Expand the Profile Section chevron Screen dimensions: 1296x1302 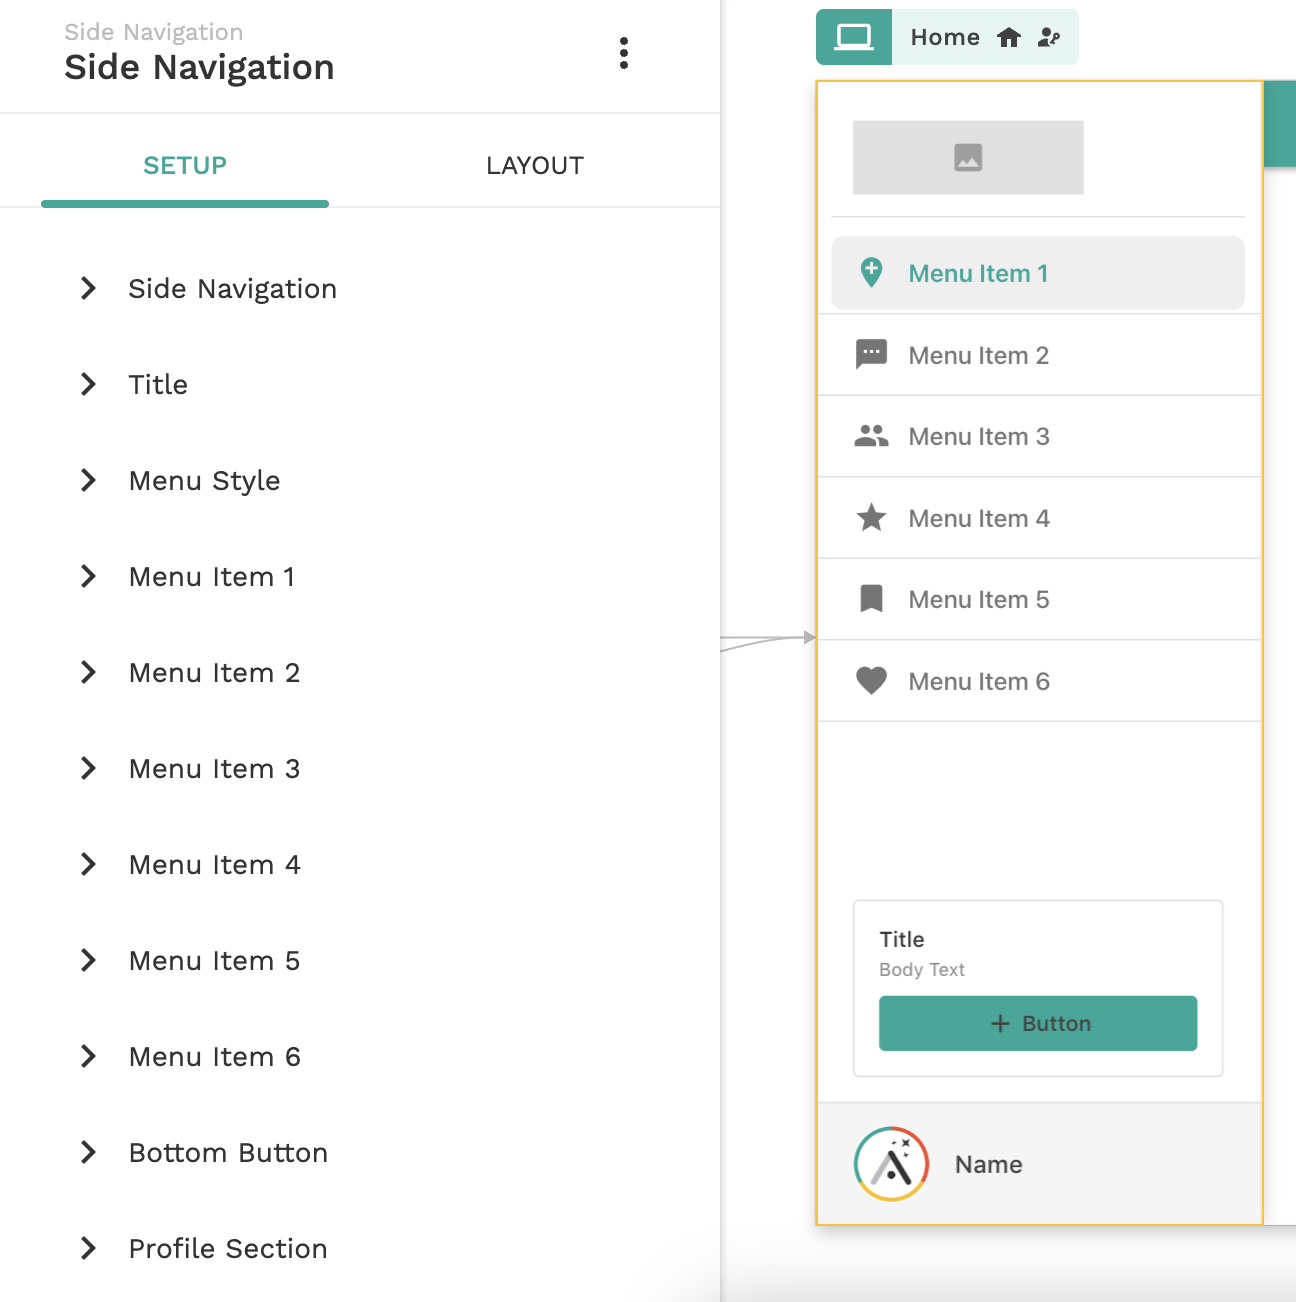89,1248
